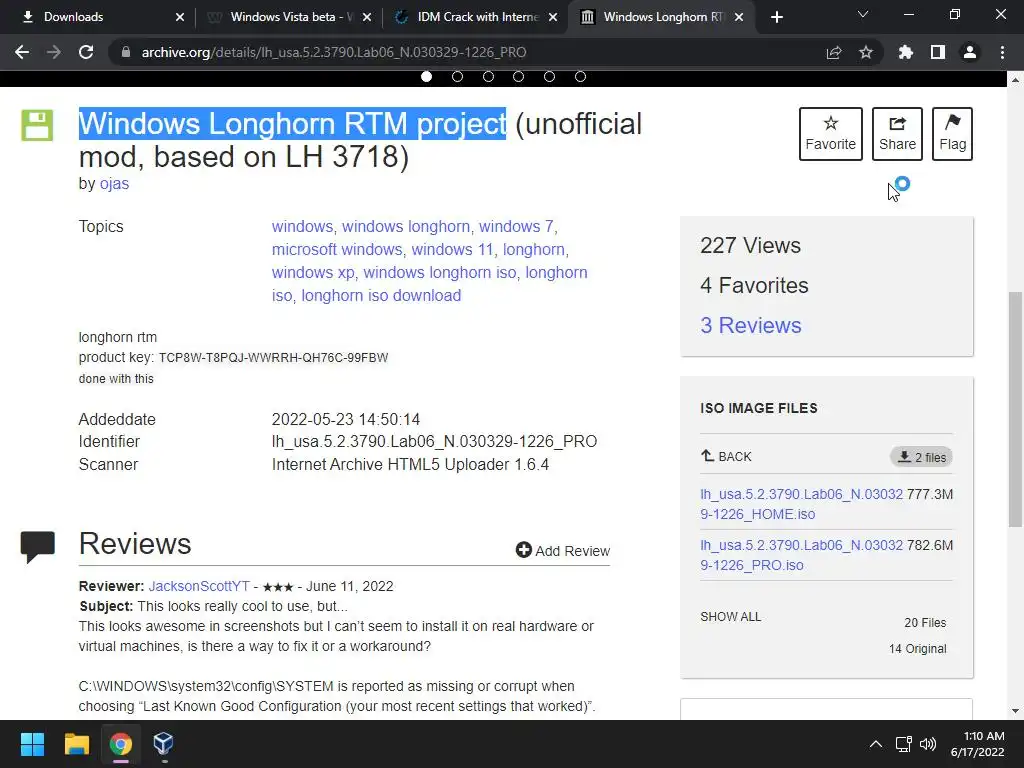Screen dimensions: 1024x768
Task: Click the Reviews speech bubble icon
Action: point(37,547)
